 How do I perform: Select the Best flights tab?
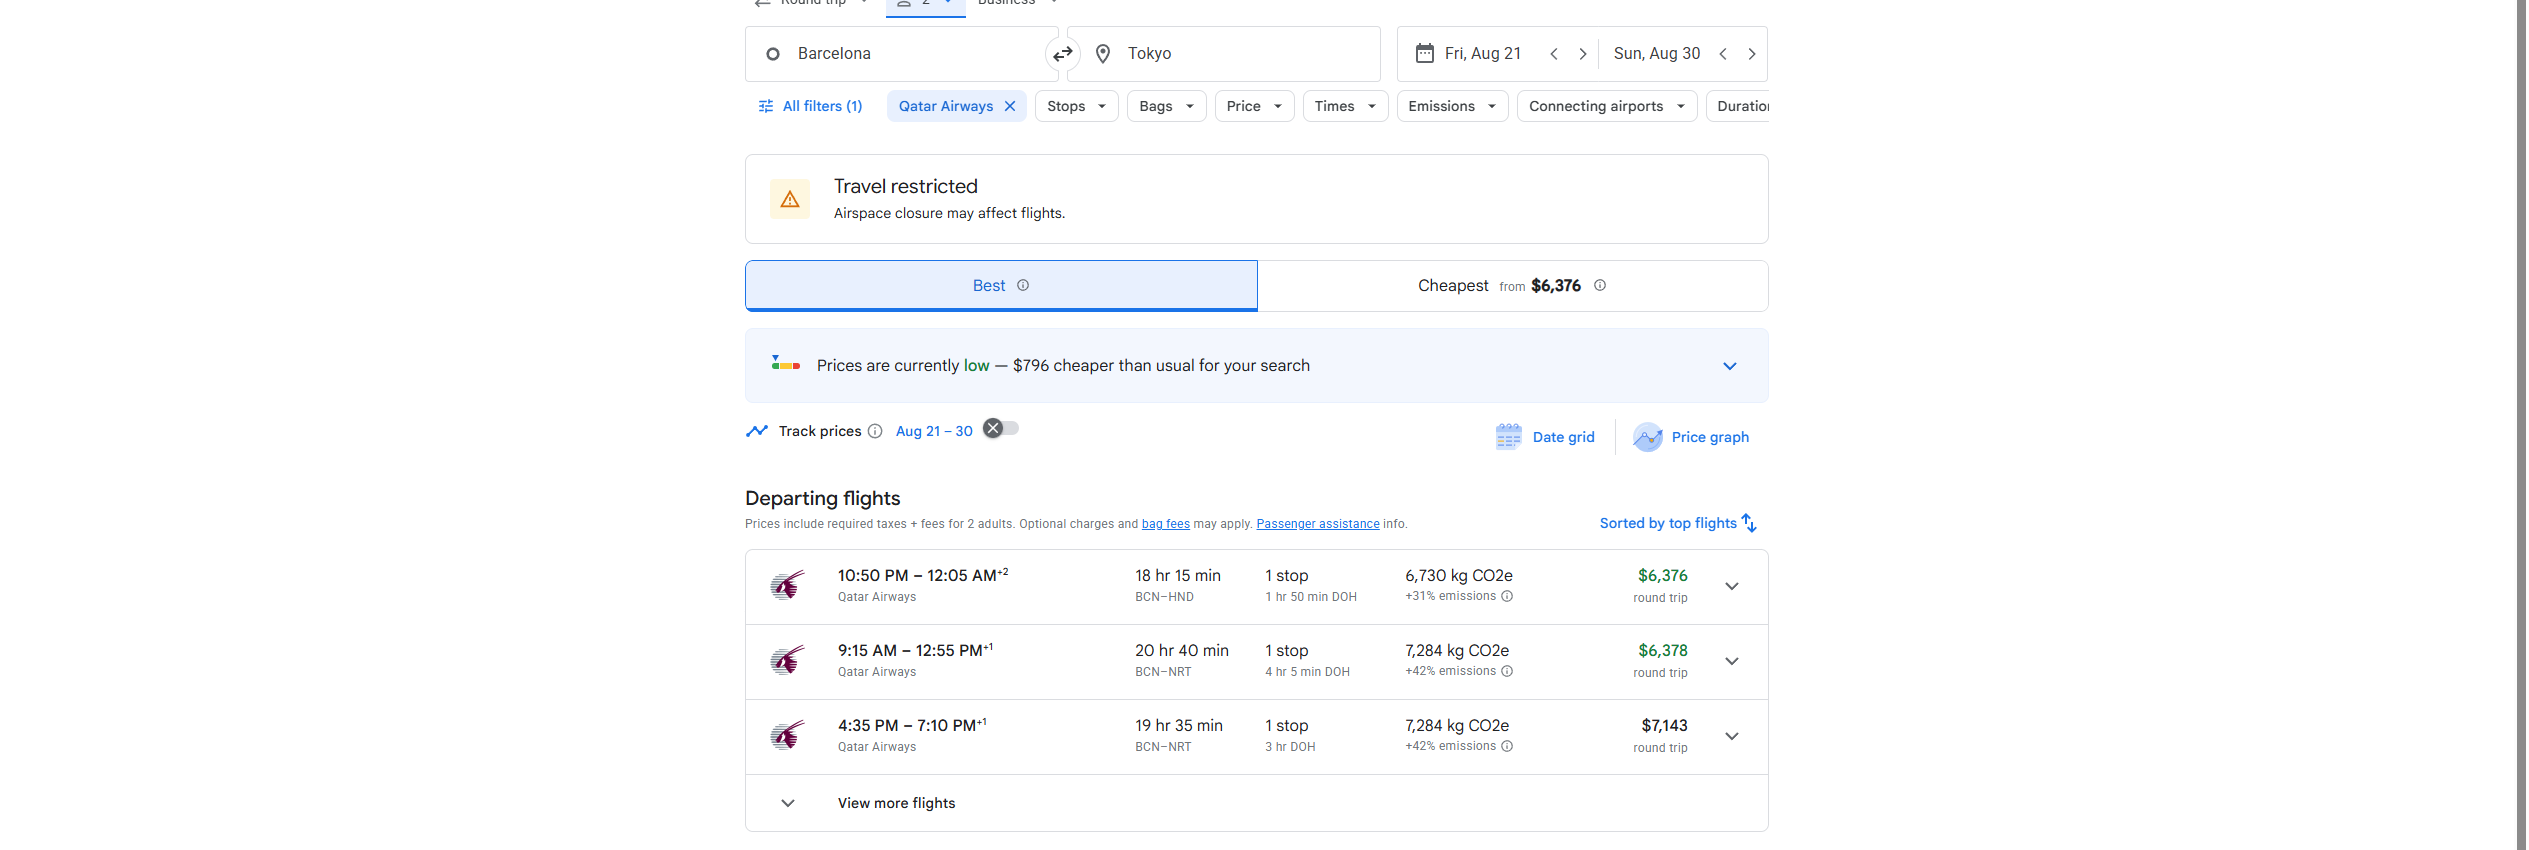1001,286
